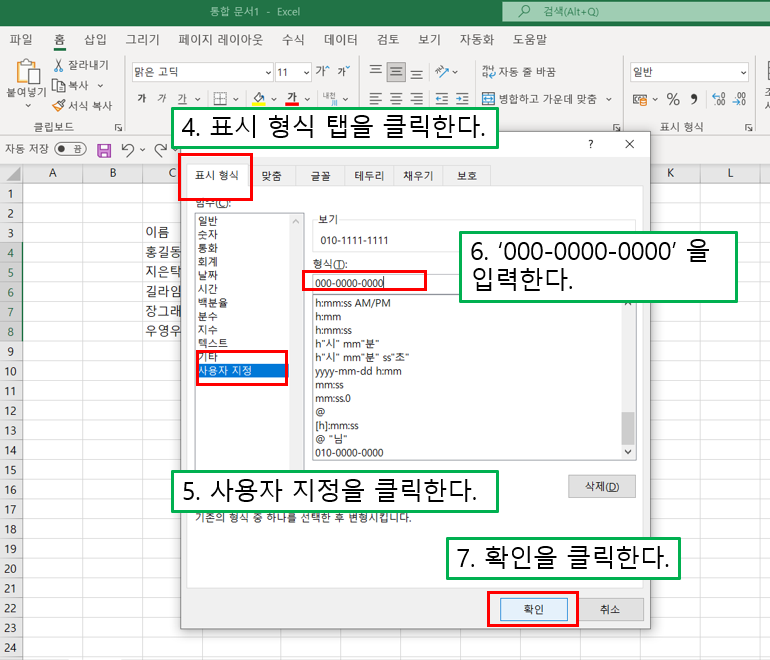
Task: Click Merge and Center (병합하고 가운데 맞춤)
Action: click(539, 99)
